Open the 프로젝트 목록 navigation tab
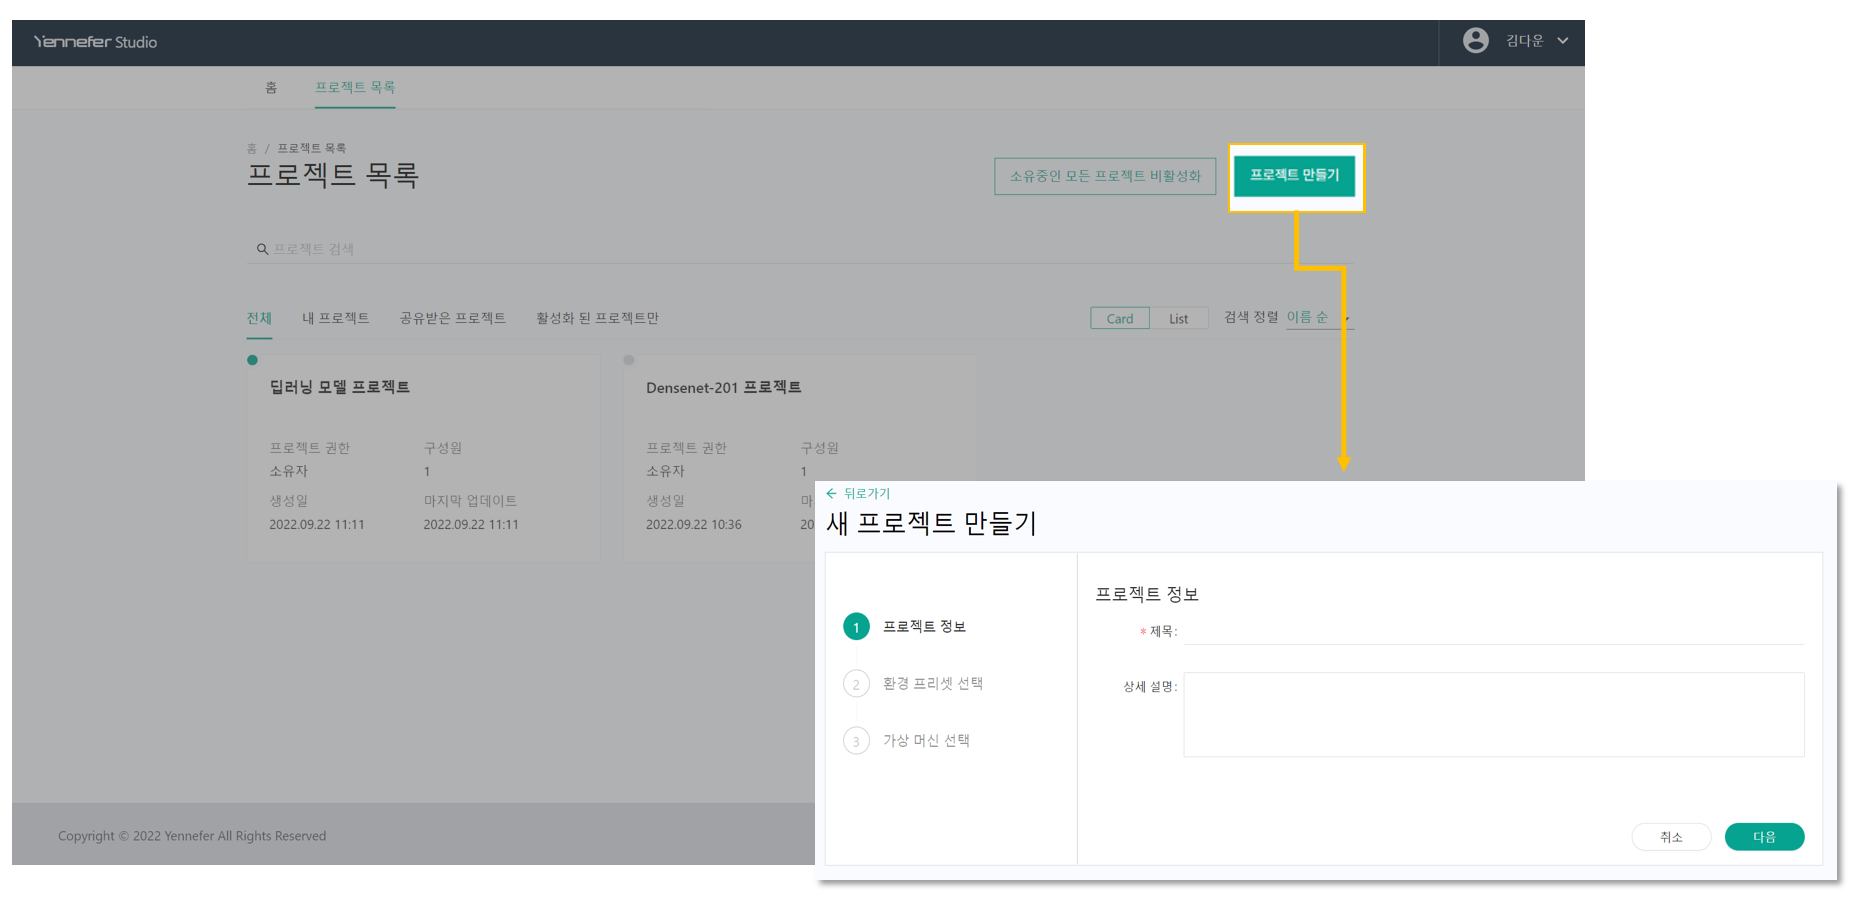 point(355,87)
